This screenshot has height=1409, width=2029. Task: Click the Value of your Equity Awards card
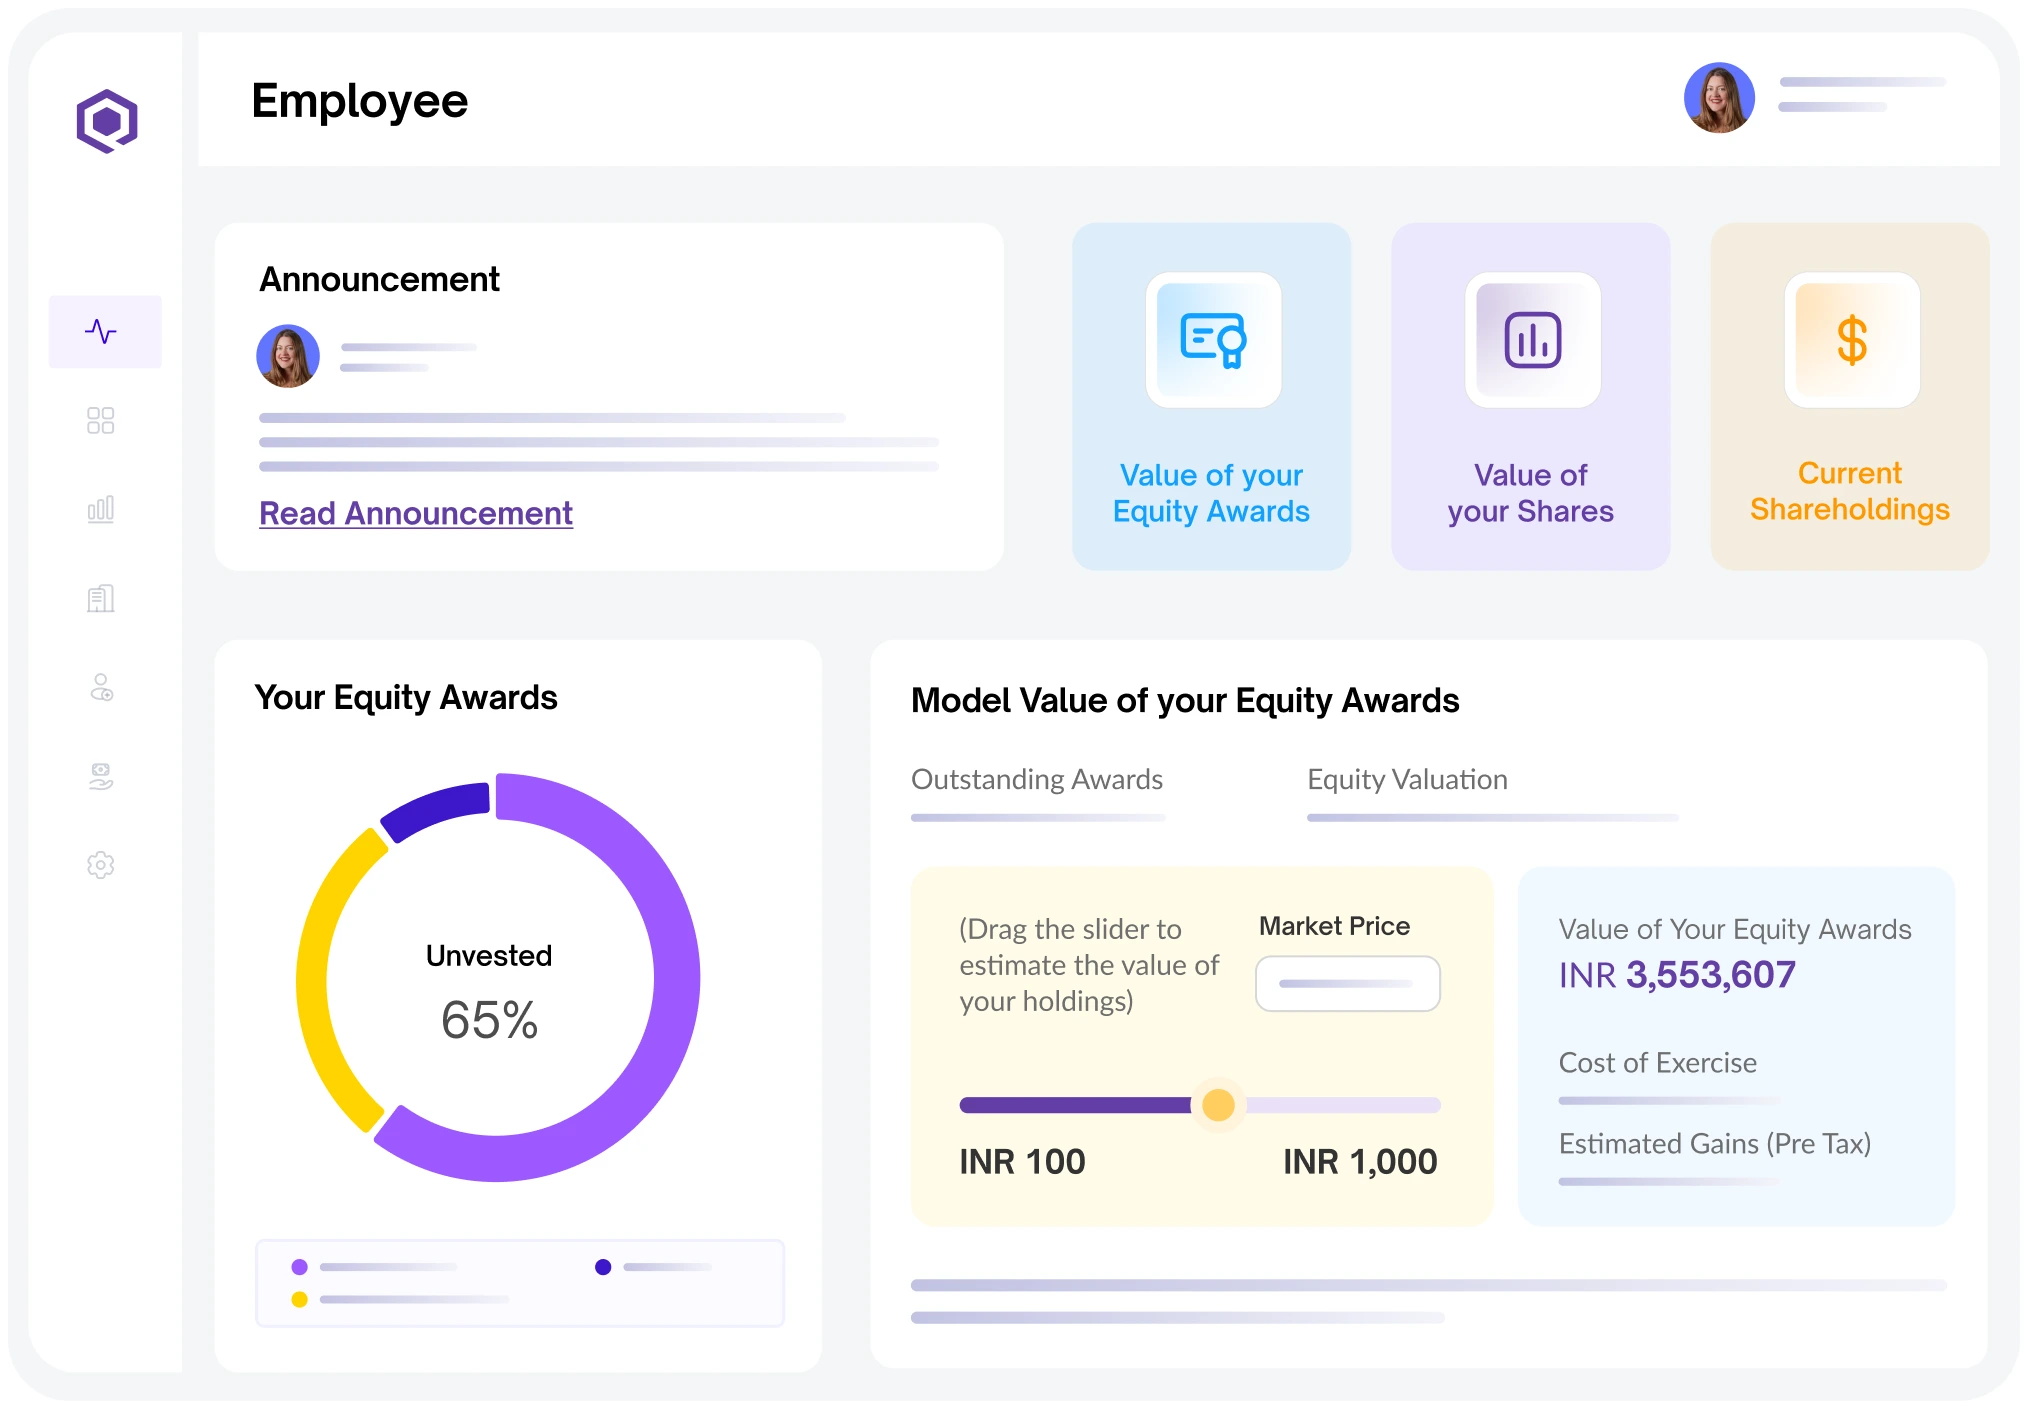[1211, 493]
